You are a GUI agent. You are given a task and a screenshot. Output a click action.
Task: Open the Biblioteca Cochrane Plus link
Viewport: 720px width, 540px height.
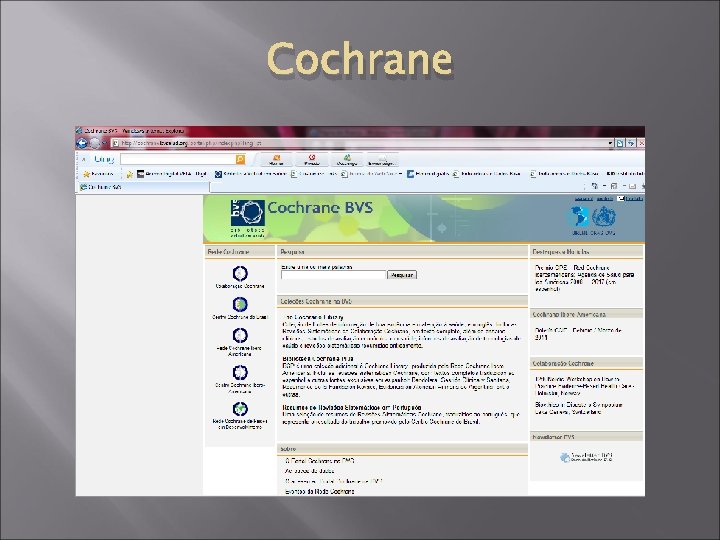(318, 358)
